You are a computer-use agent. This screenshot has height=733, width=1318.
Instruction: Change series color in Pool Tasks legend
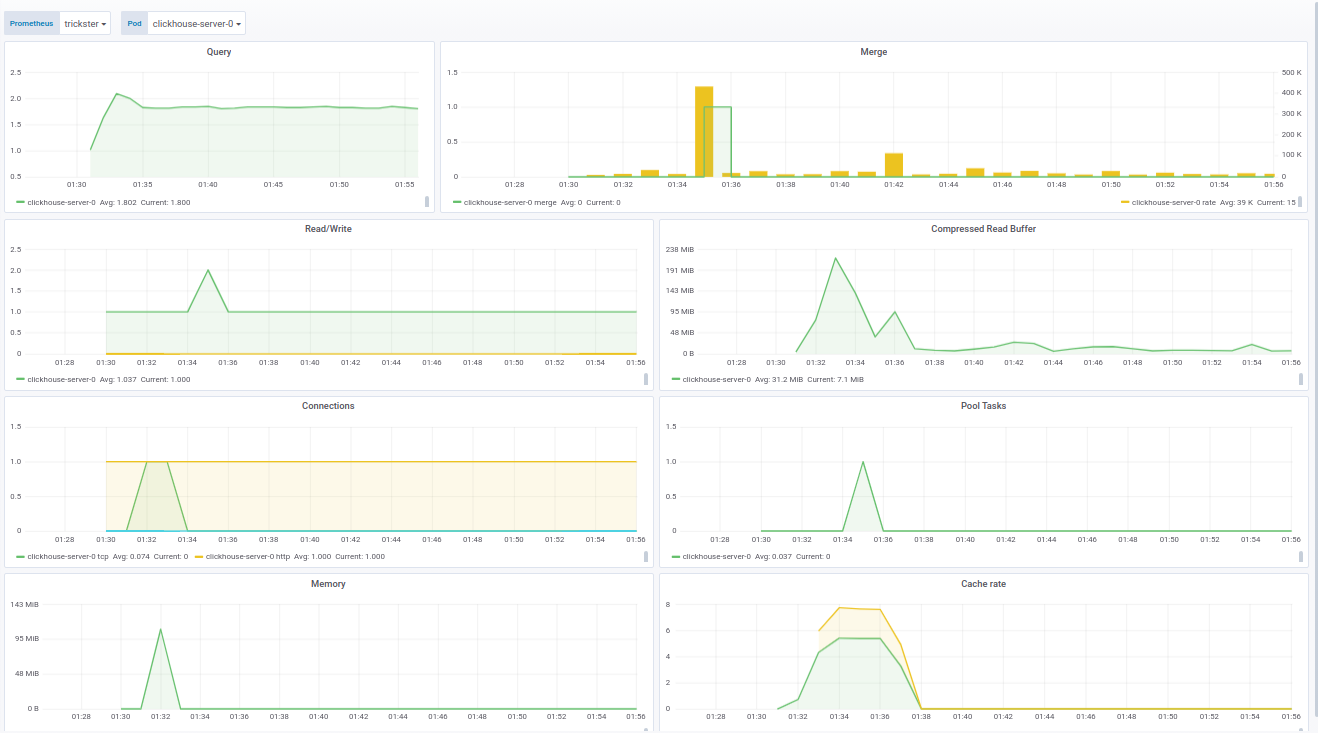click(x=676, y=556)
